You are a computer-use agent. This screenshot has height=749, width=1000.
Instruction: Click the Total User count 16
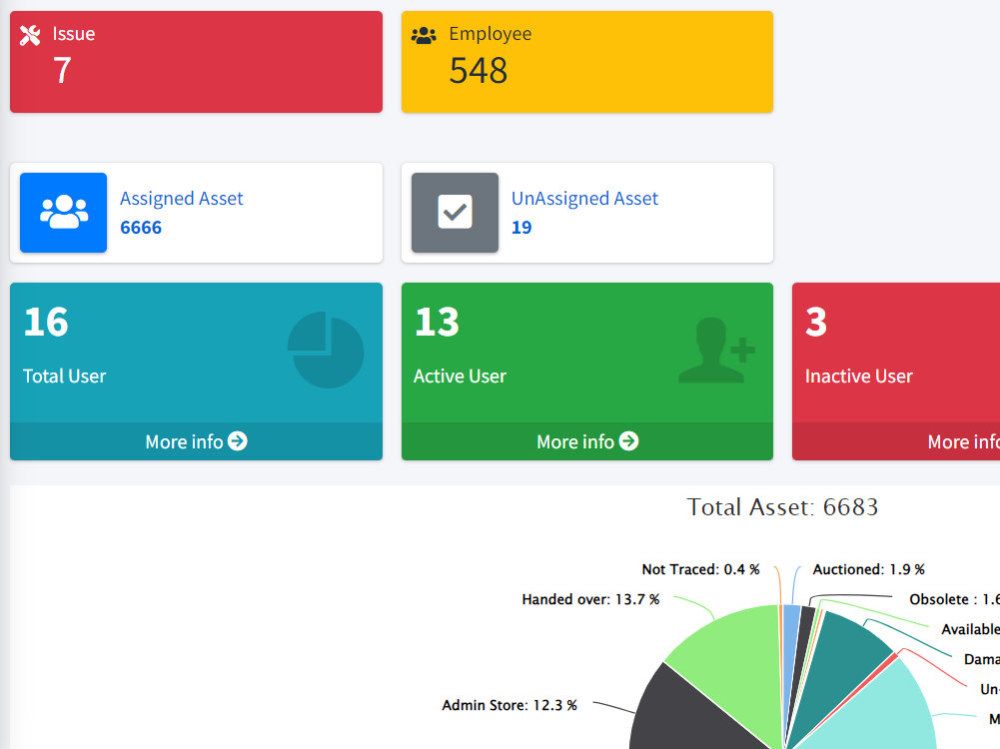click(46, 322)
